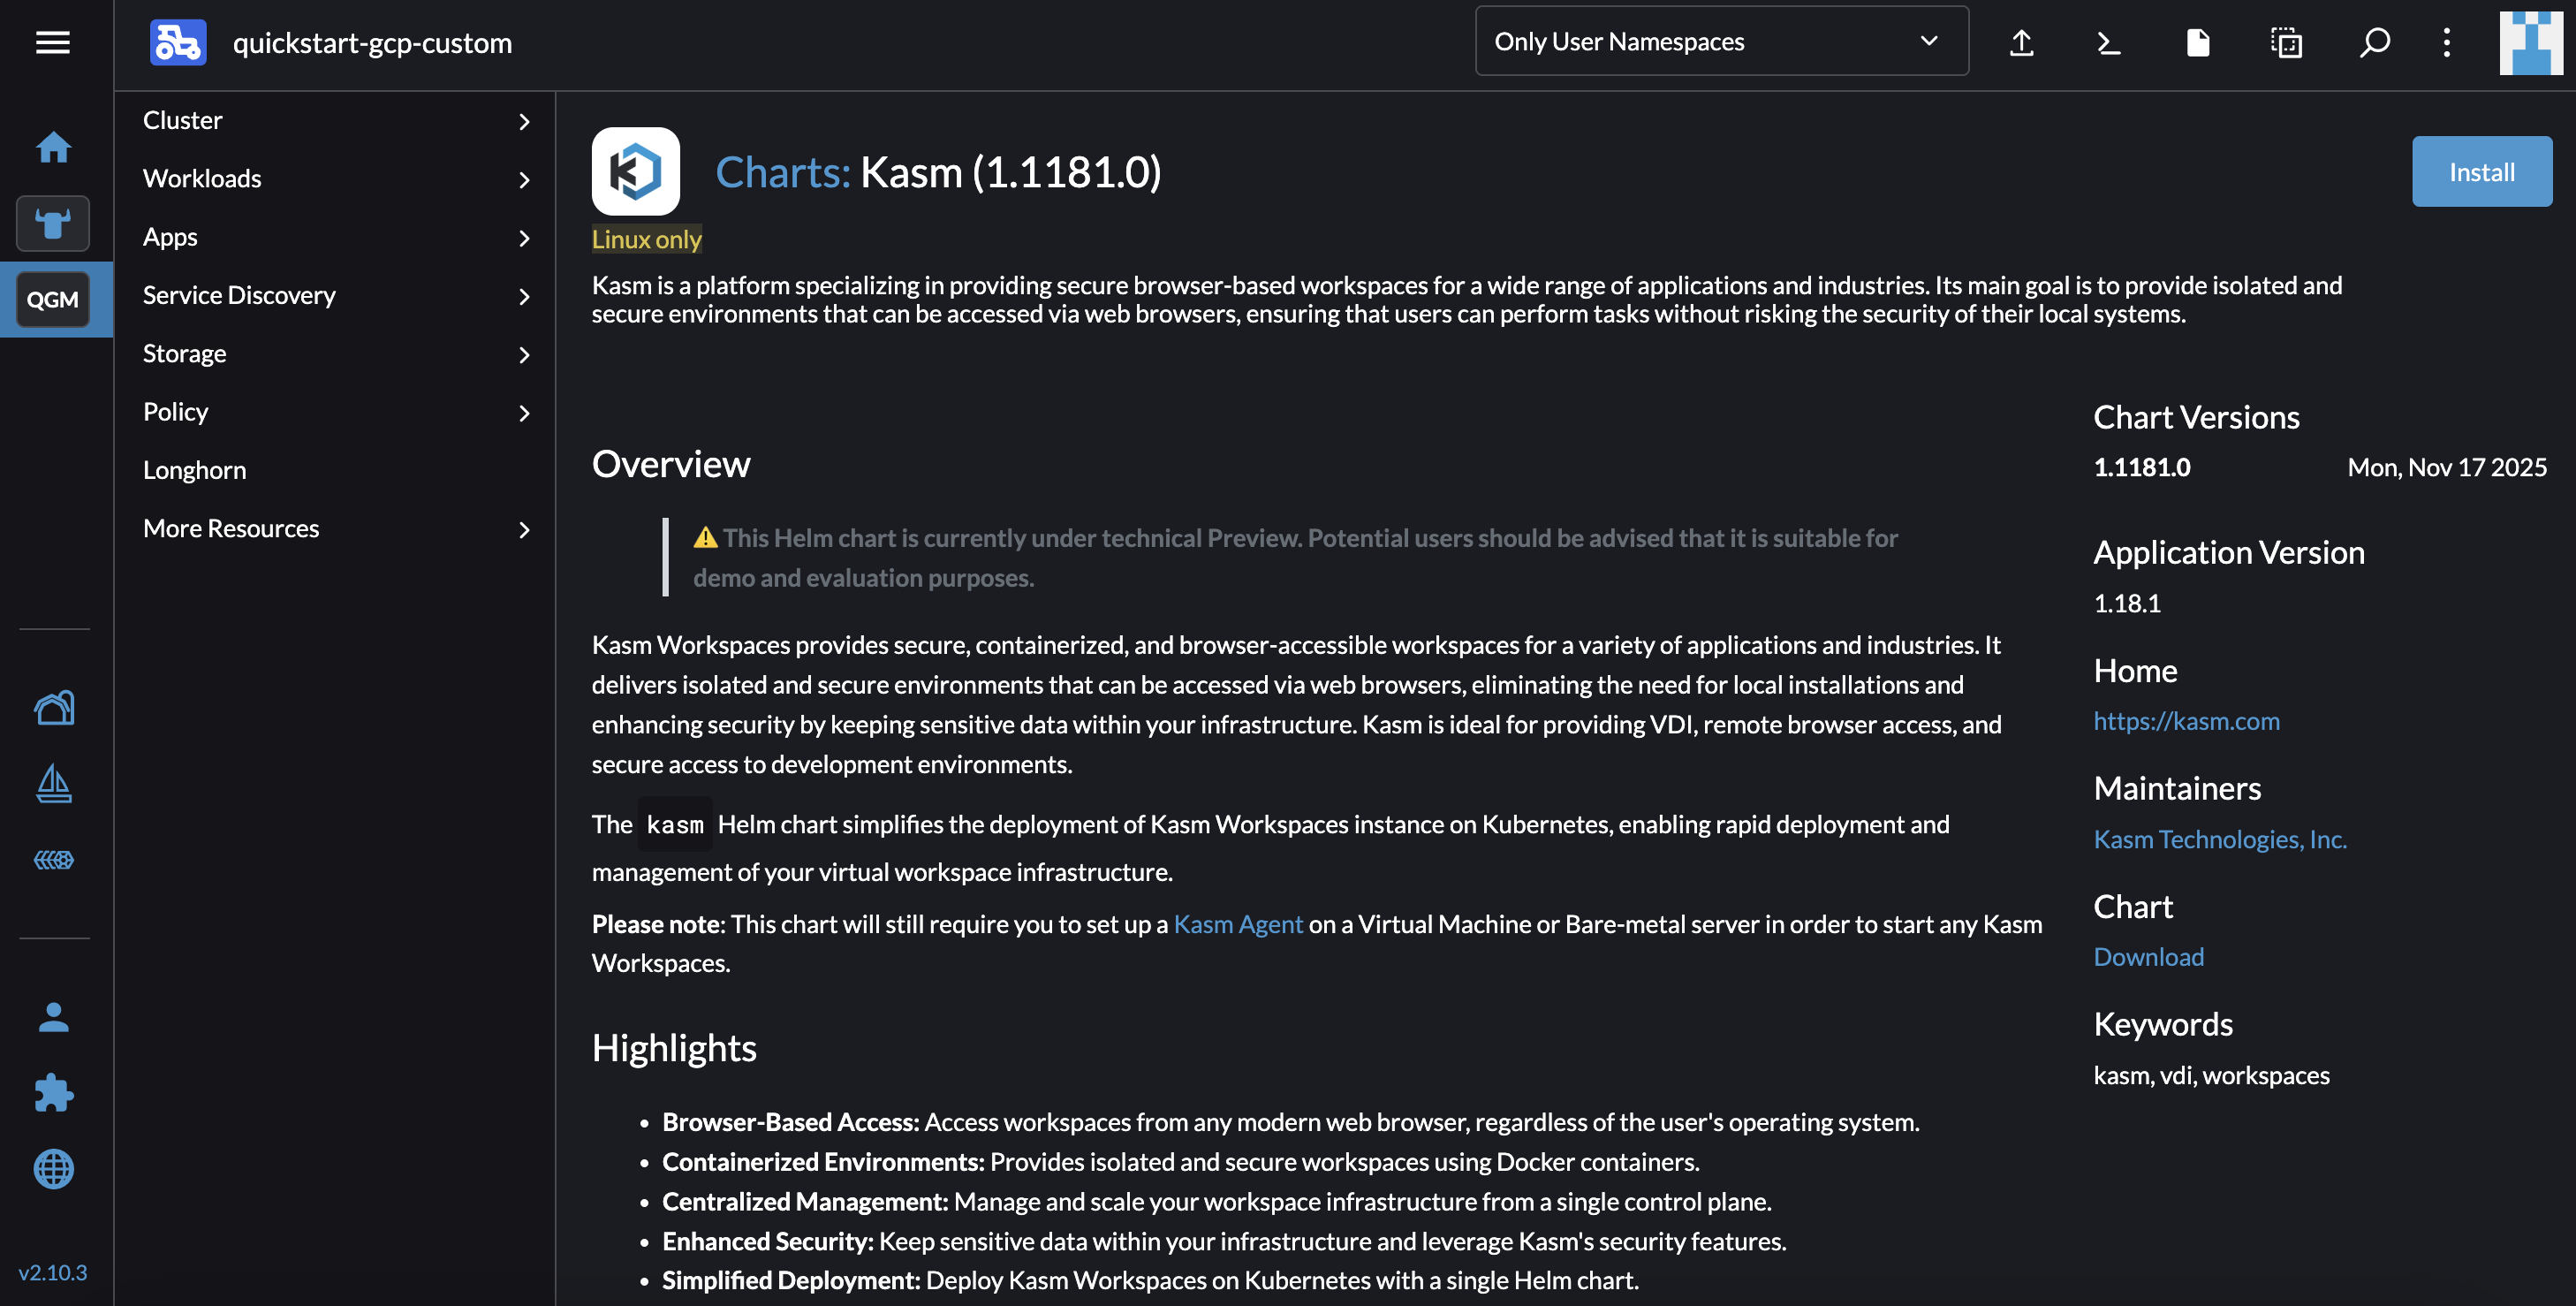This screenshot has width=2576, height=1306.
Task: Click the Browser-Based Access bullet
Action: pyautogui.click(x=1290, y=1122)
